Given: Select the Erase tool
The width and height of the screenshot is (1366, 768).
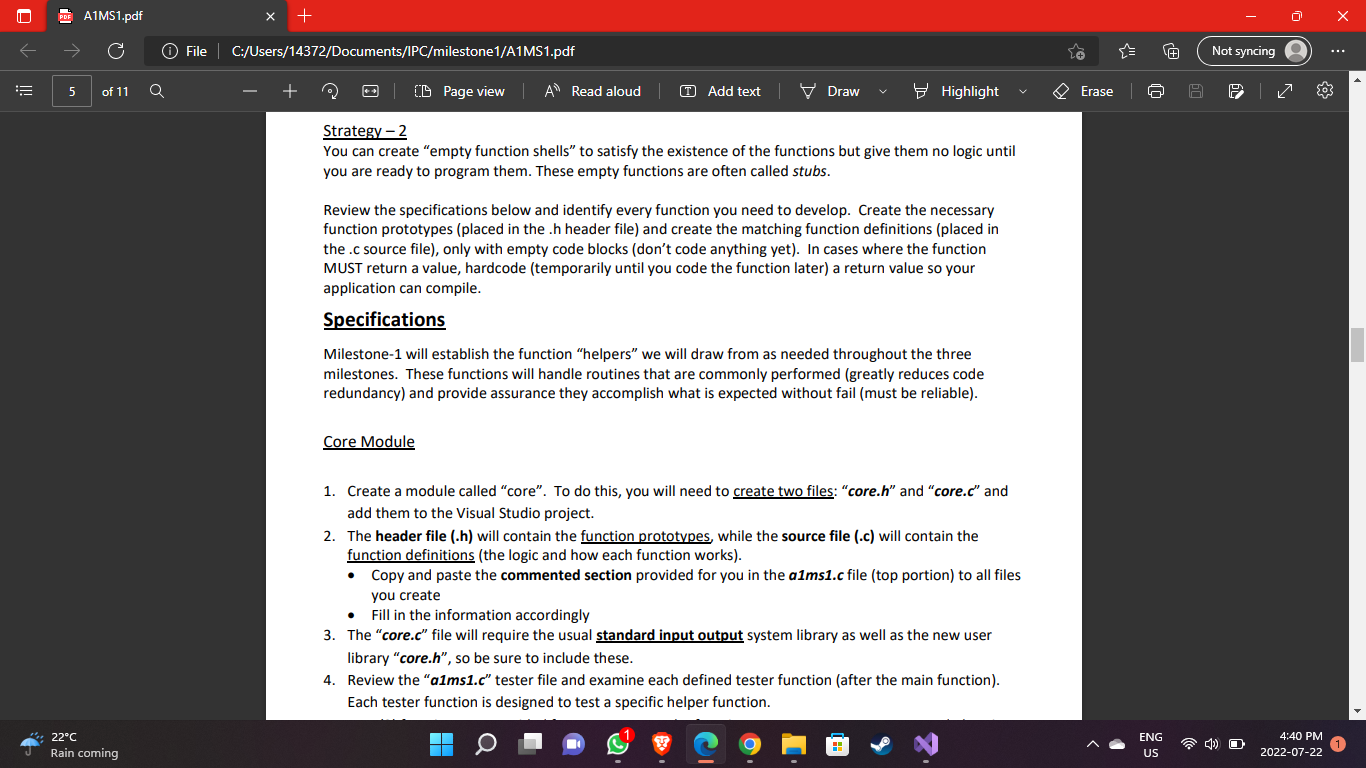Looking at the screenshot, I should coord(1083,91).
